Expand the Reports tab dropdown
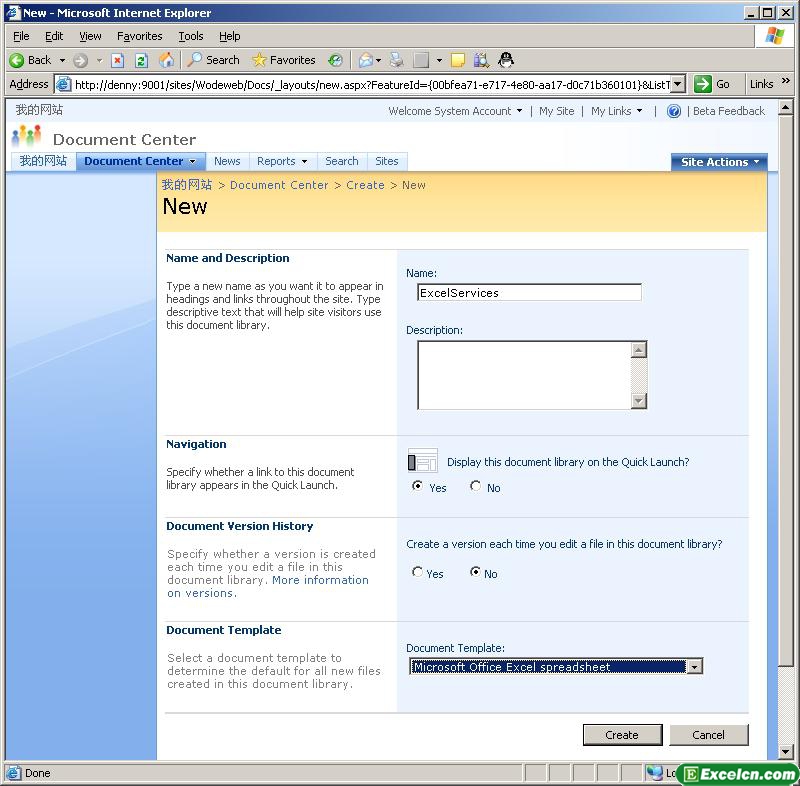The image size is (800, 786). coord(305,162)
